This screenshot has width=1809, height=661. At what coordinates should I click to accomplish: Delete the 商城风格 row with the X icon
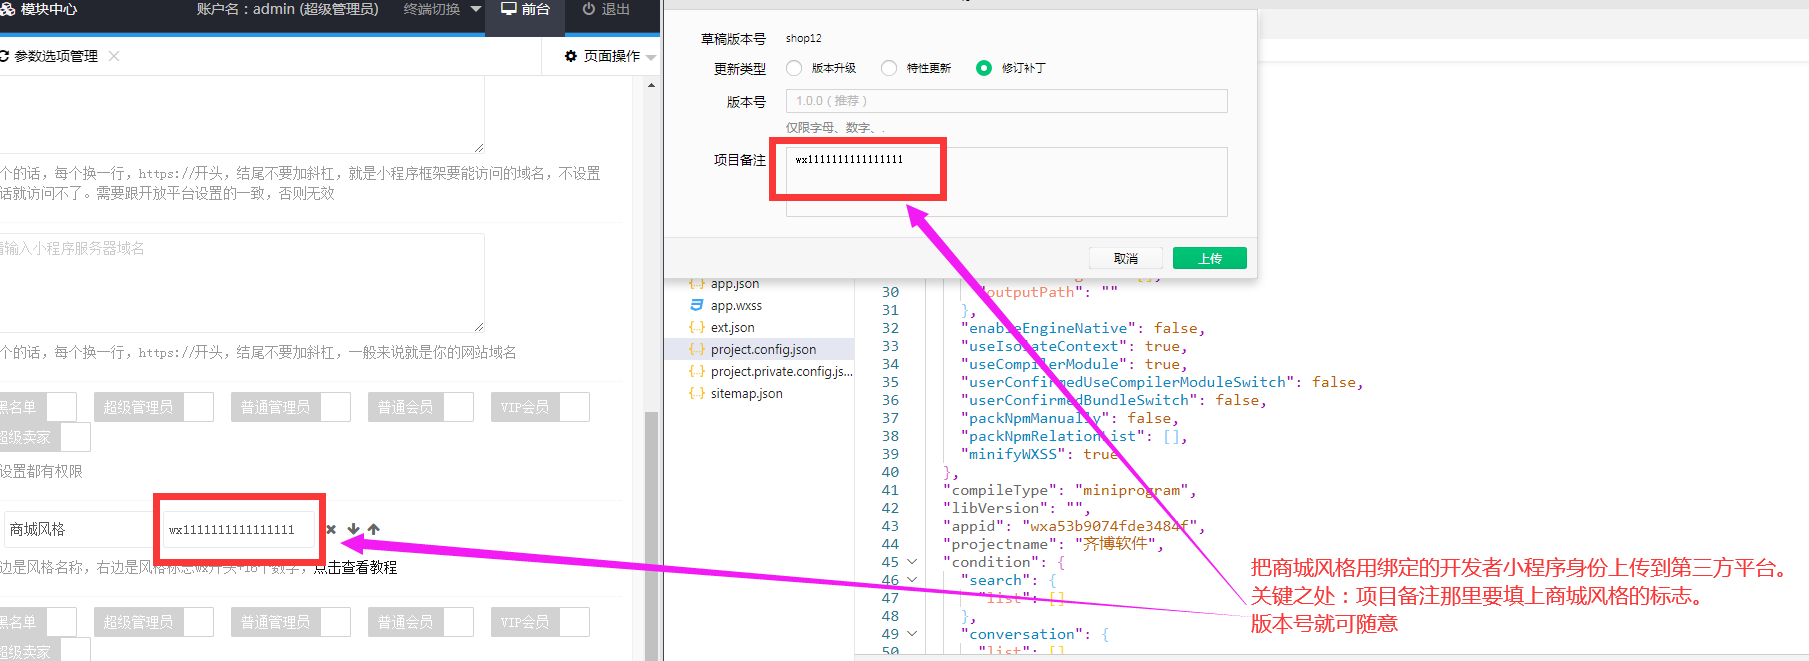[331, 529]
